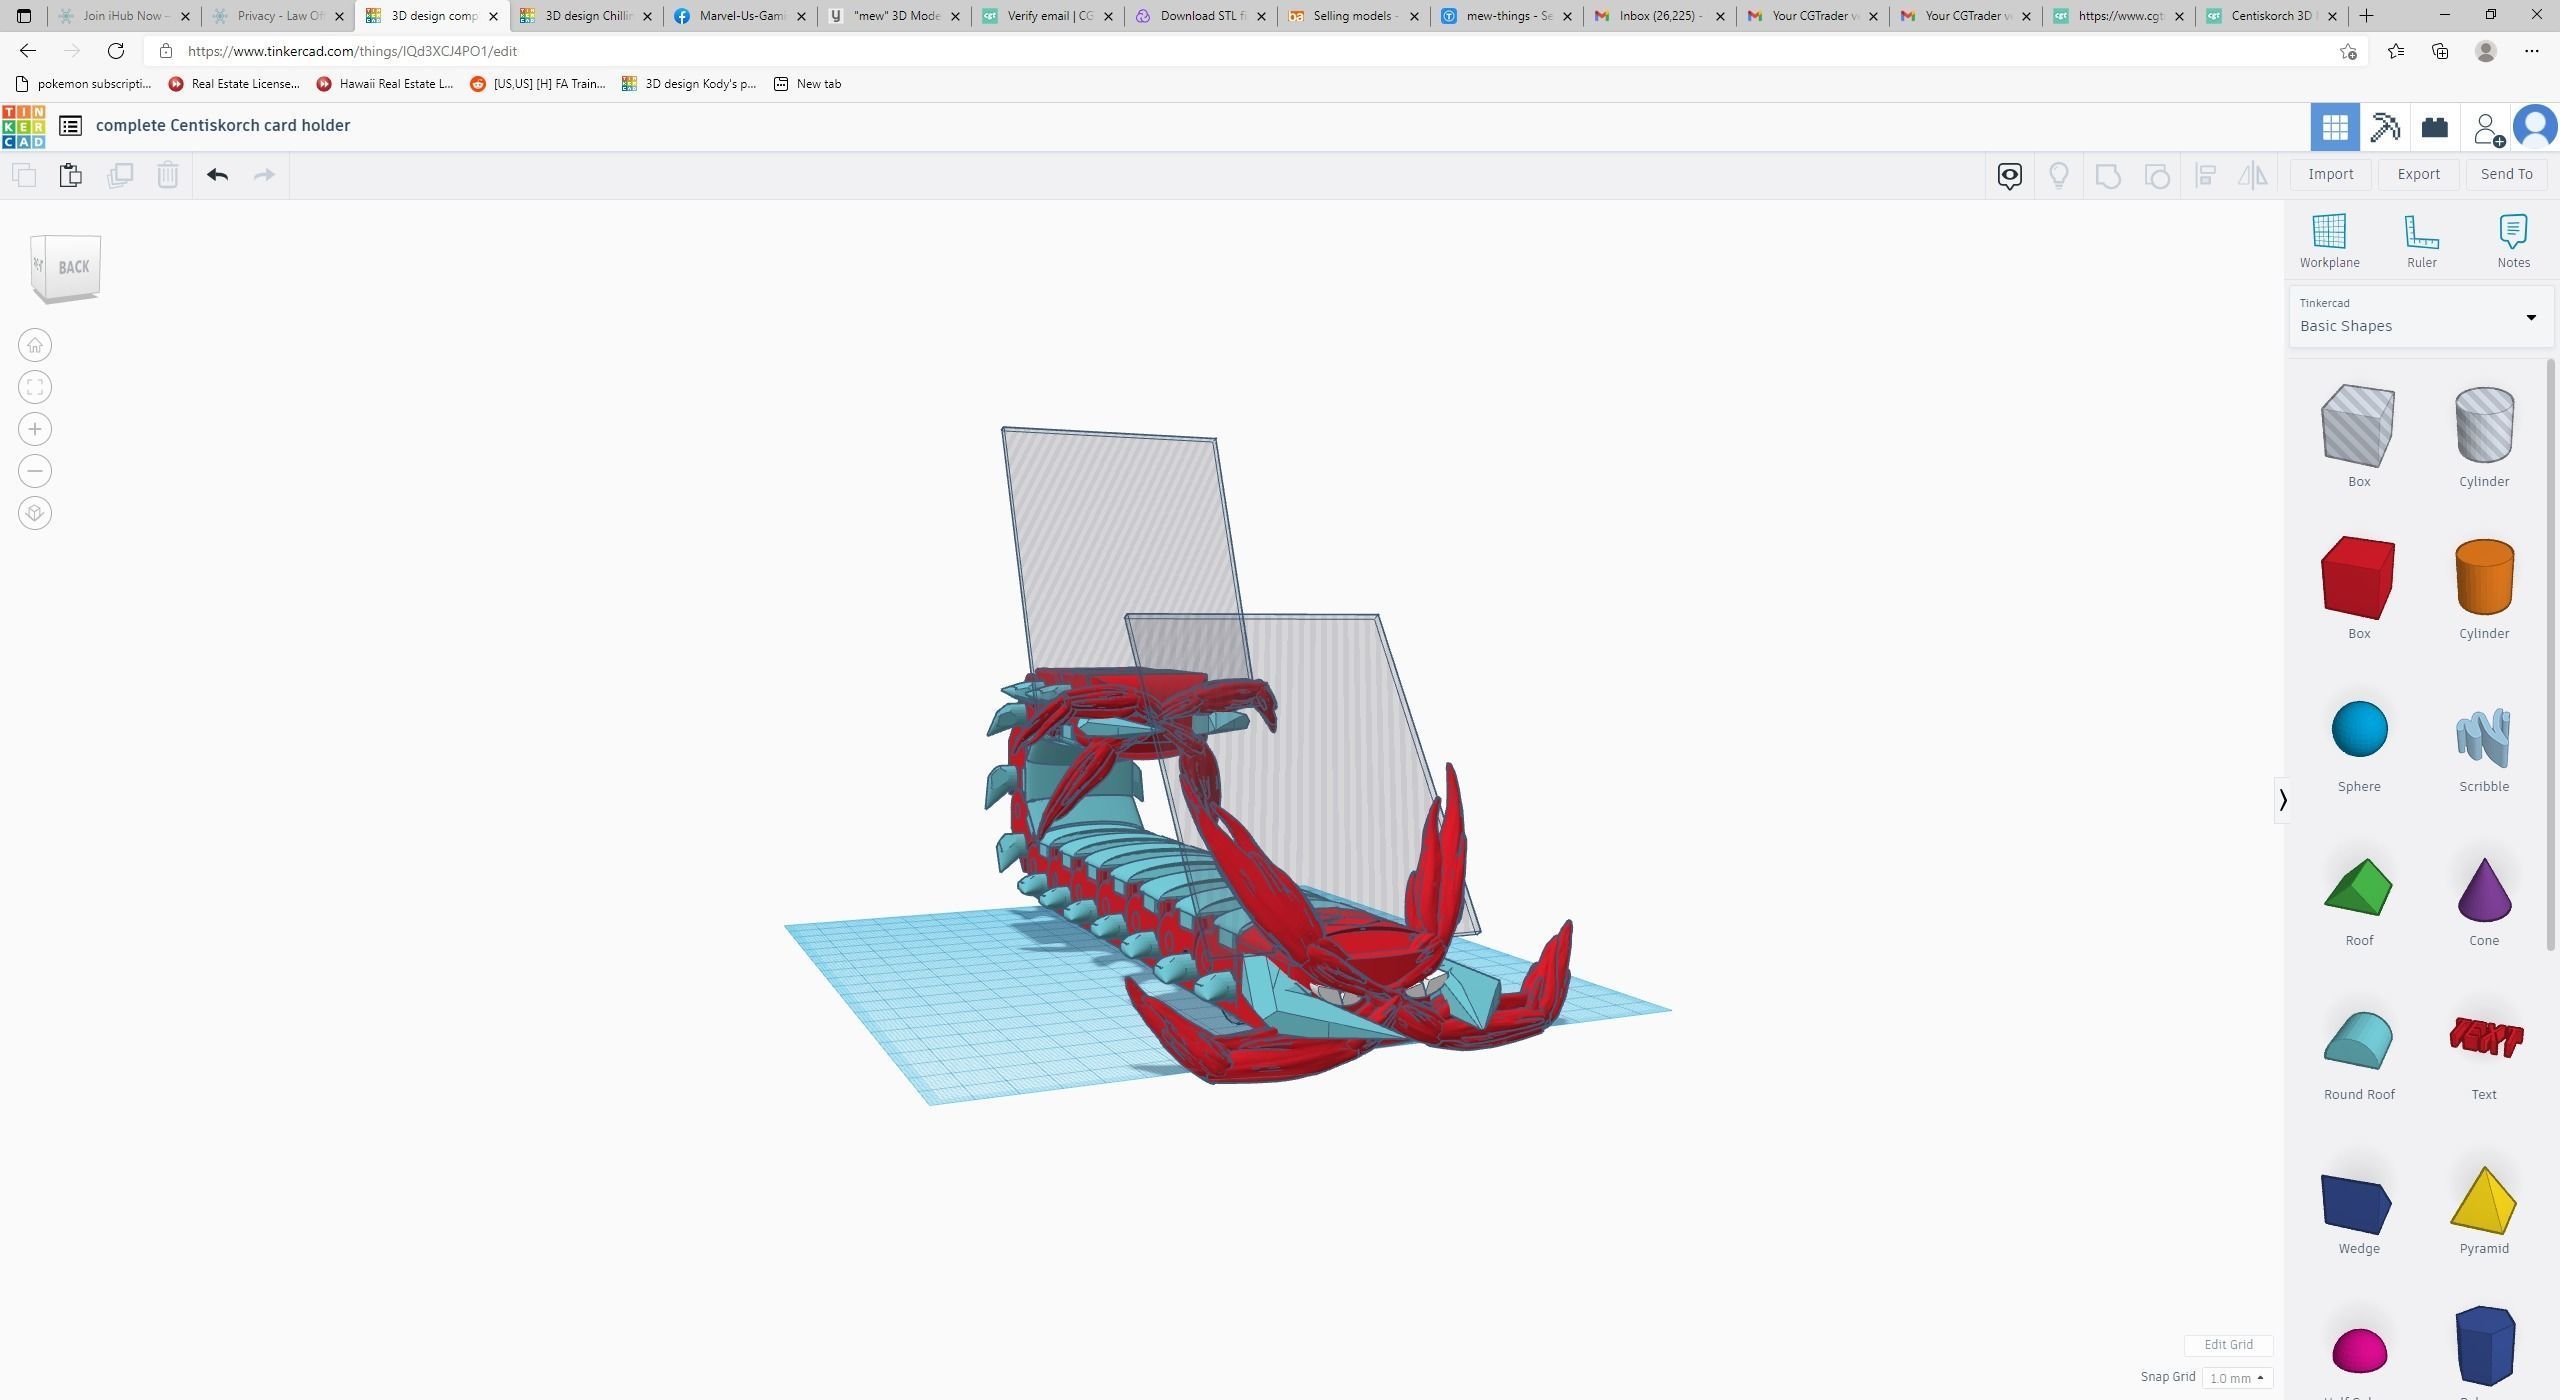The image size is (2560, 1400).
Task: Select the Ruler tool
Action: pyautogui.click(x=2421, y=241)
